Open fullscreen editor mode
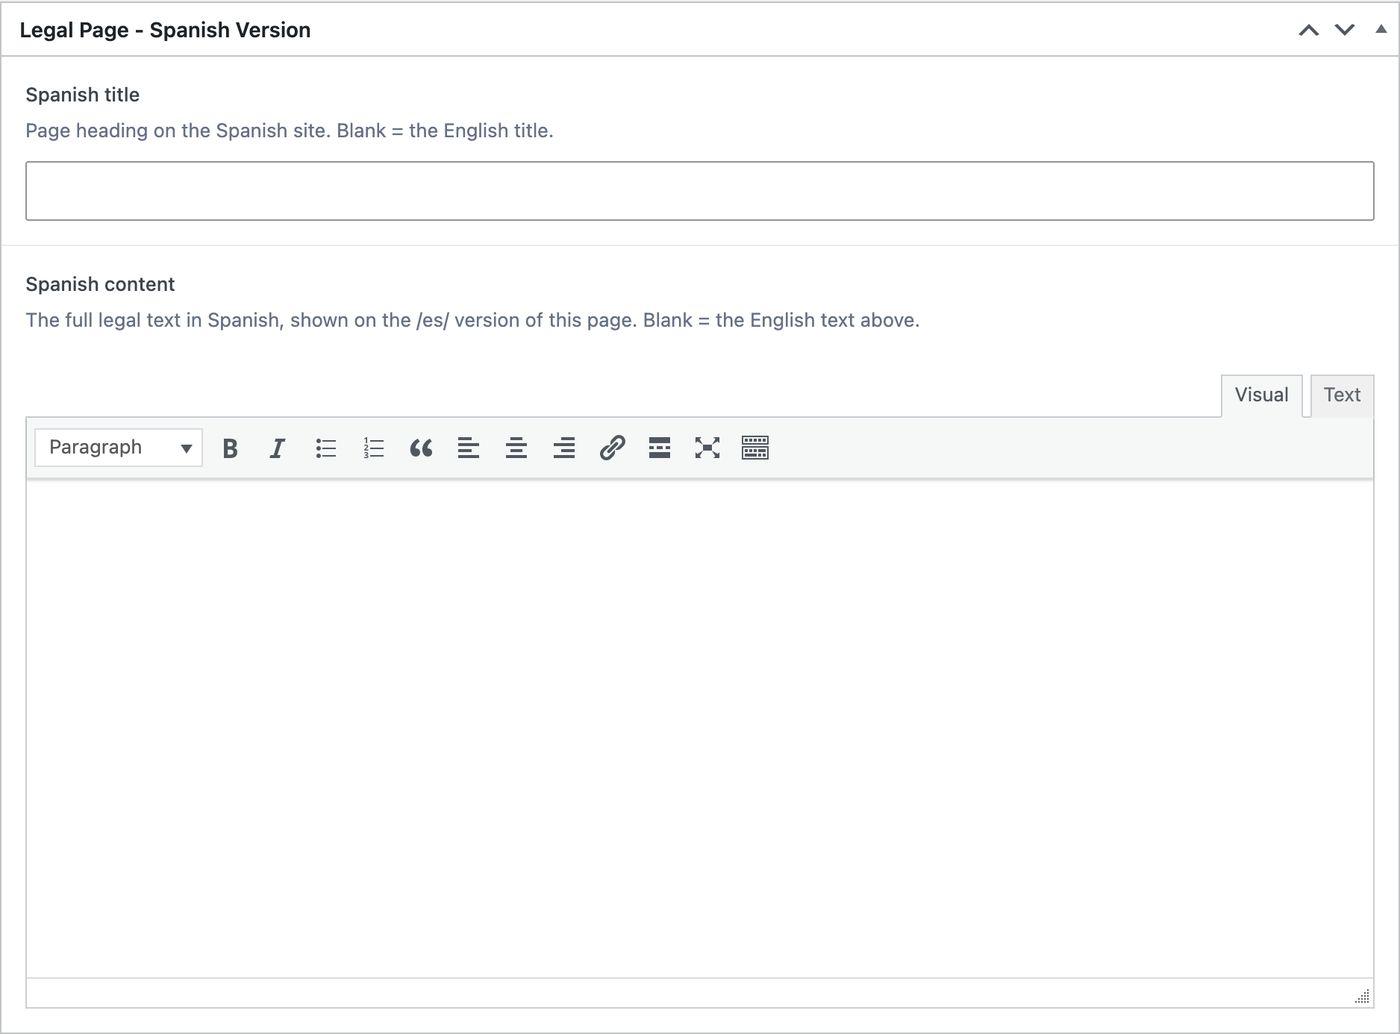The height and width of the screenshot is (1034, 1400). (707, 448)
